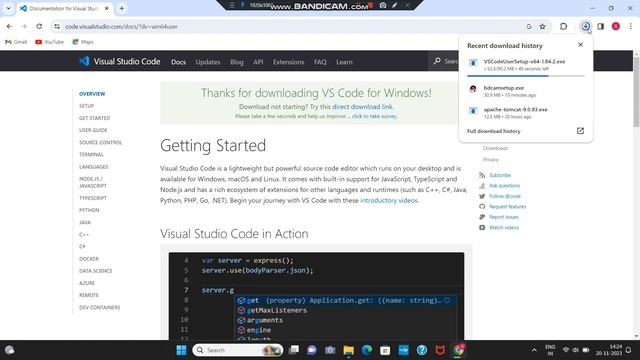Click Request features link
This screenshot has width=640, height=360.
[x=507, y=207]
